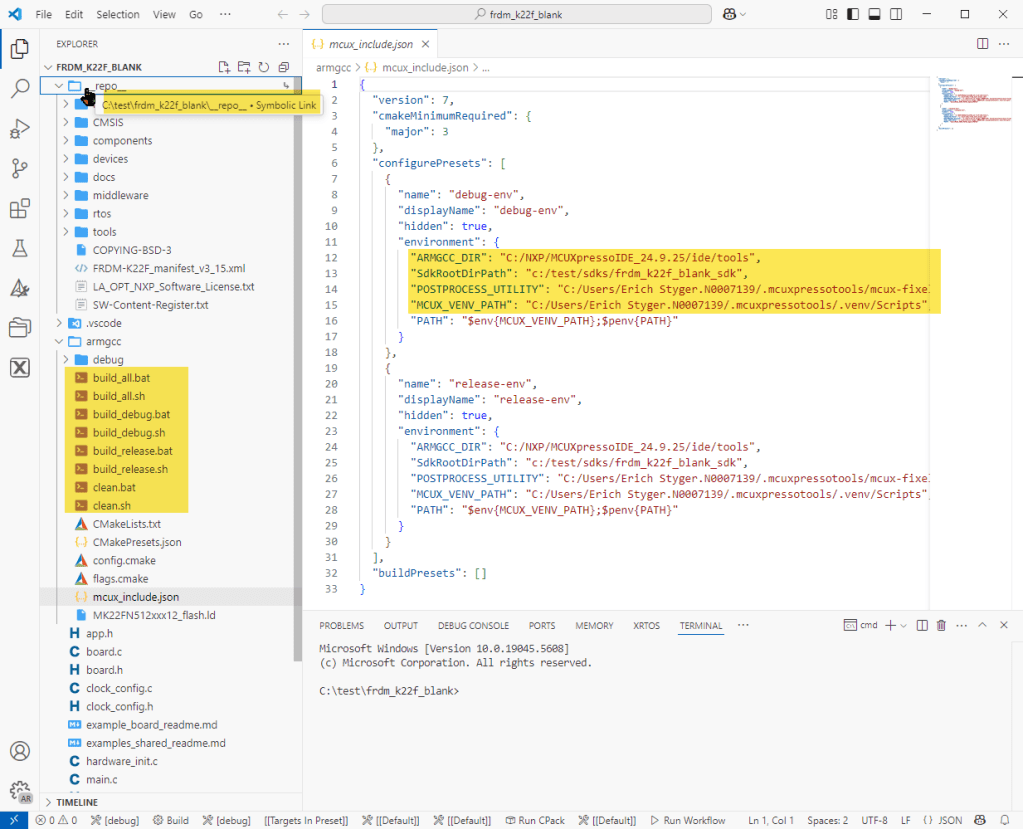Viewport: 1023px width, 829px height.
Task: Expand the CMSIS folder
Action: pos(106,122)
